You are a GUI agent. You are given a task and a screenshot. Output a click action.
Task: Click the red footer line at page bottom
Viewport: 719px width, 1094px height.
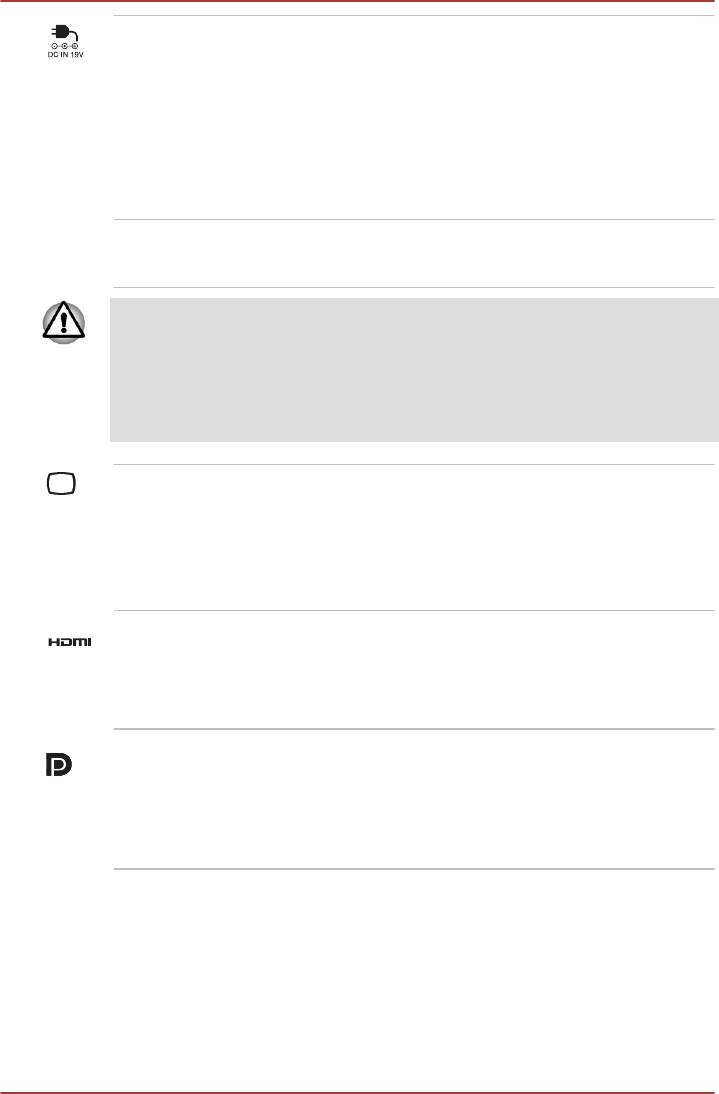point(359,1092)
